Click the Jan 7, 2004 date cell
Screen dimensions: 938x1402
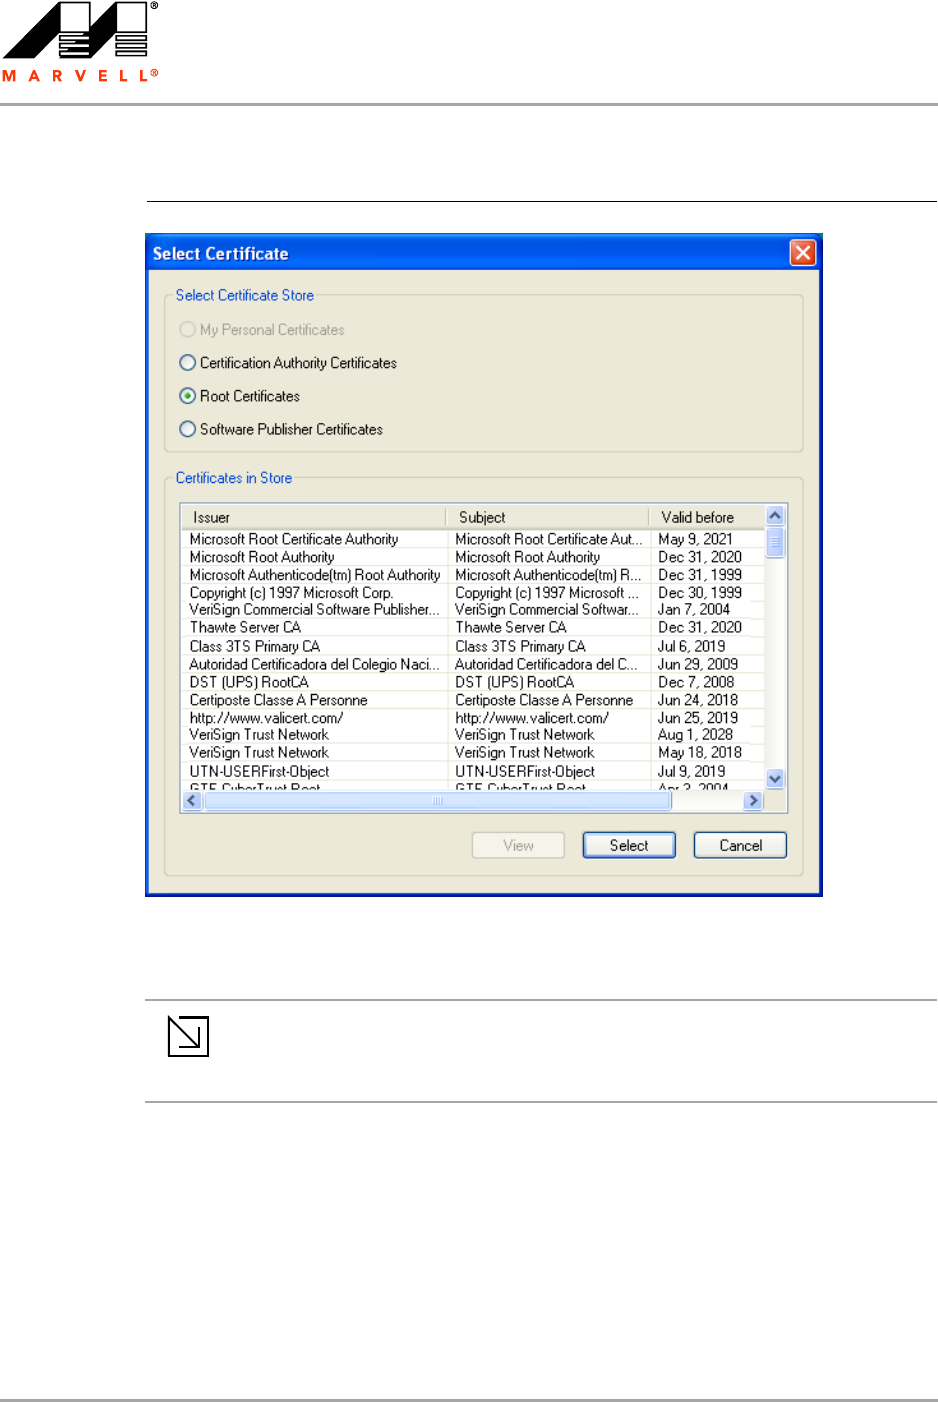pyautogui.click(x=694, y=609)
